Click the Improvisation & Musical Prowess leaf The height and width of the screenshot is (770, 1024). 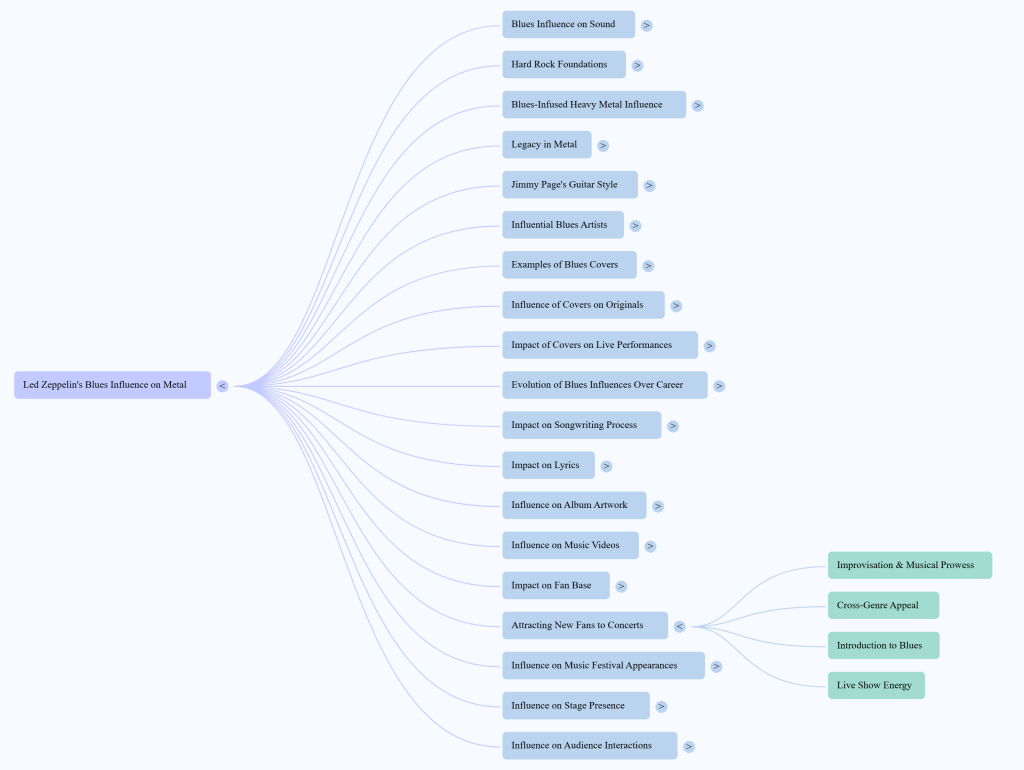coord(910,566)
